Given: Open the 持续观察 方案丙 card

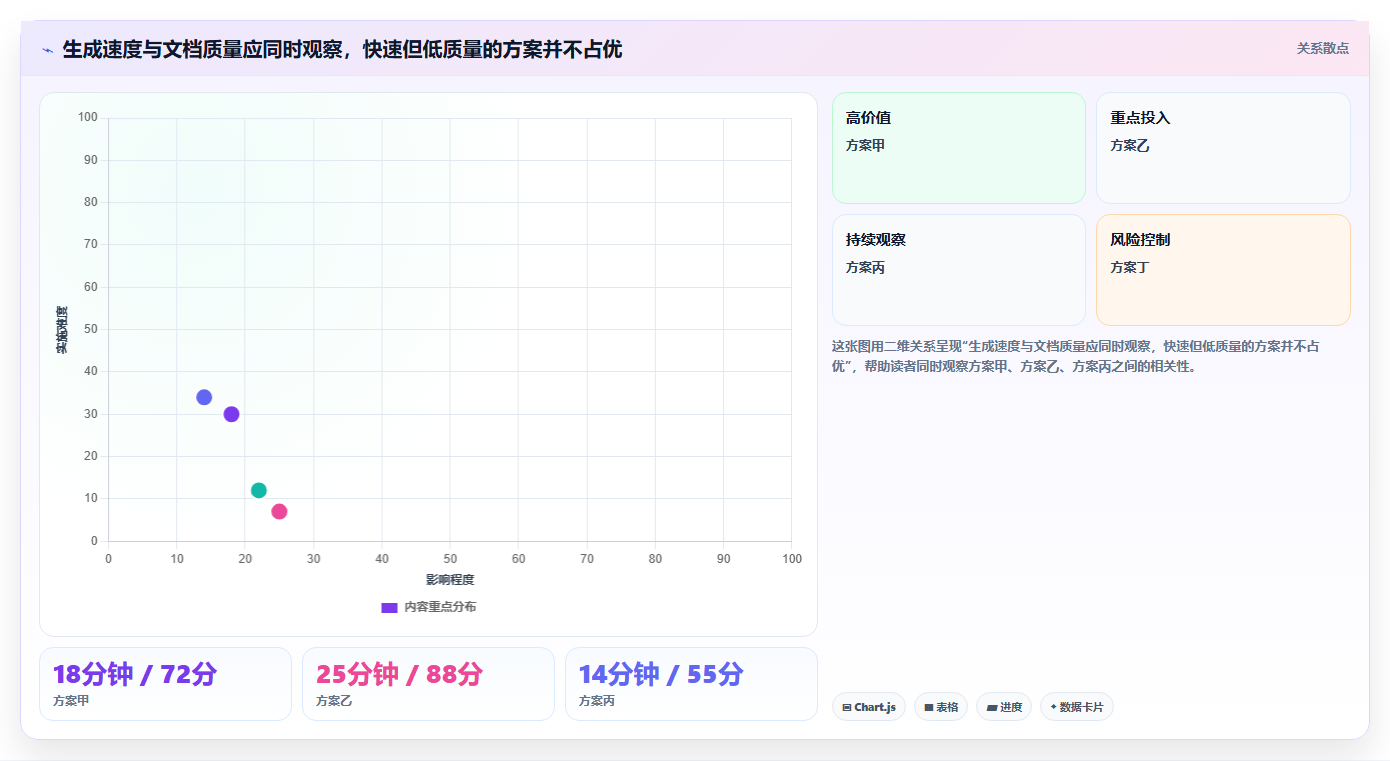Looking at the screenshot, I should coord(959,270).
